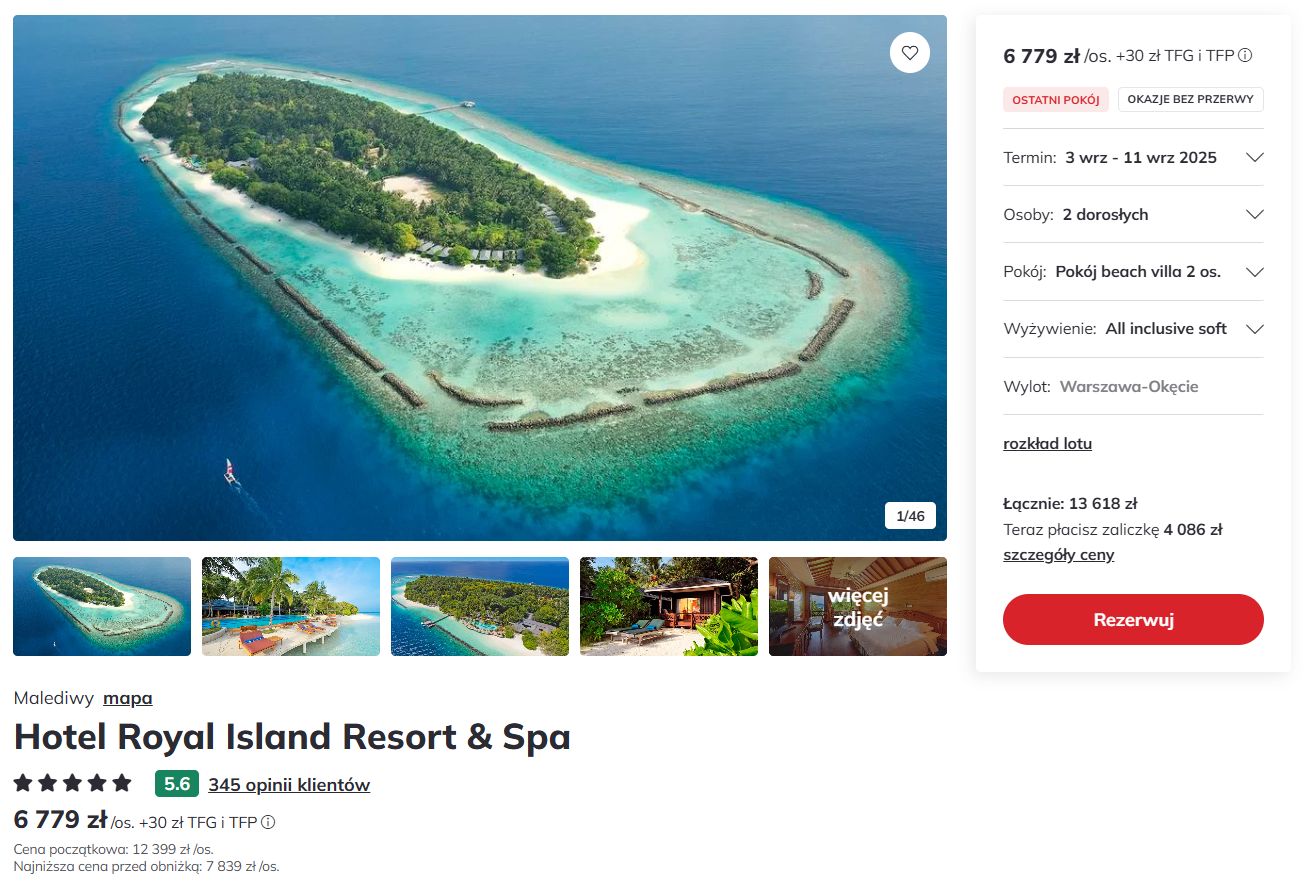This screenshot has width=1309, height=884.
Task: Open 345 opinii klientów reviews link
Action: coord(289,784)
